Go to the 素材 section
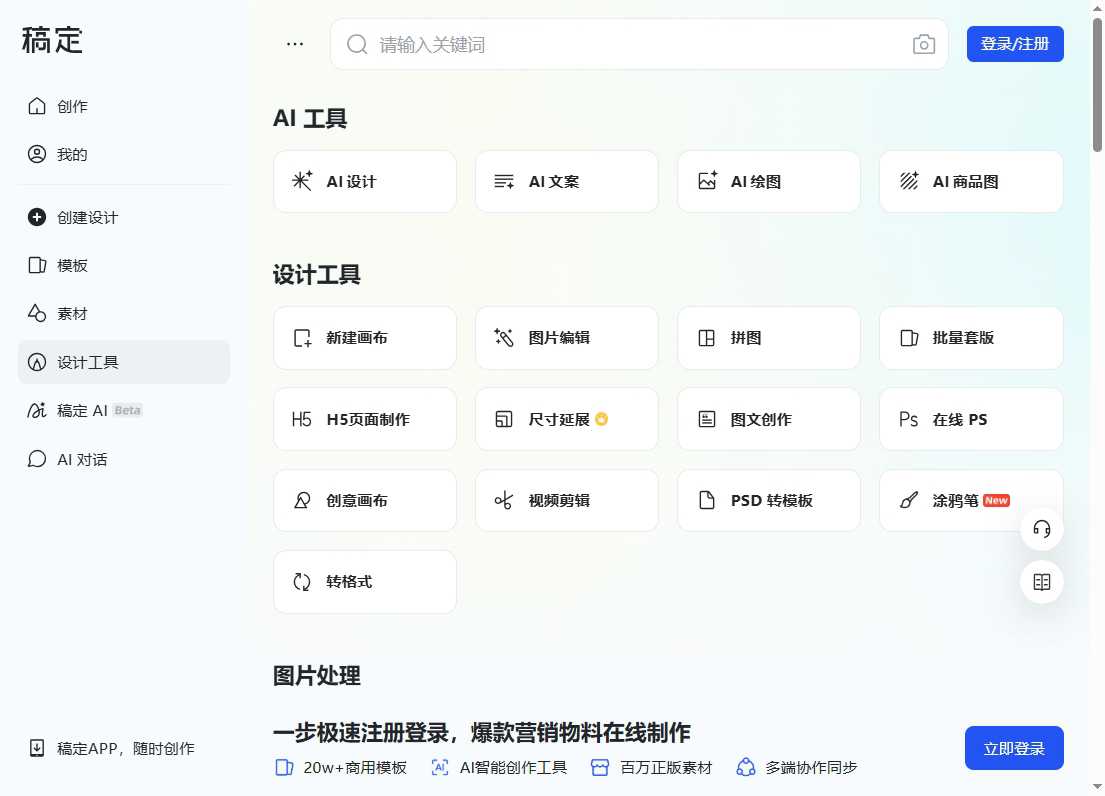 (72, 313)
